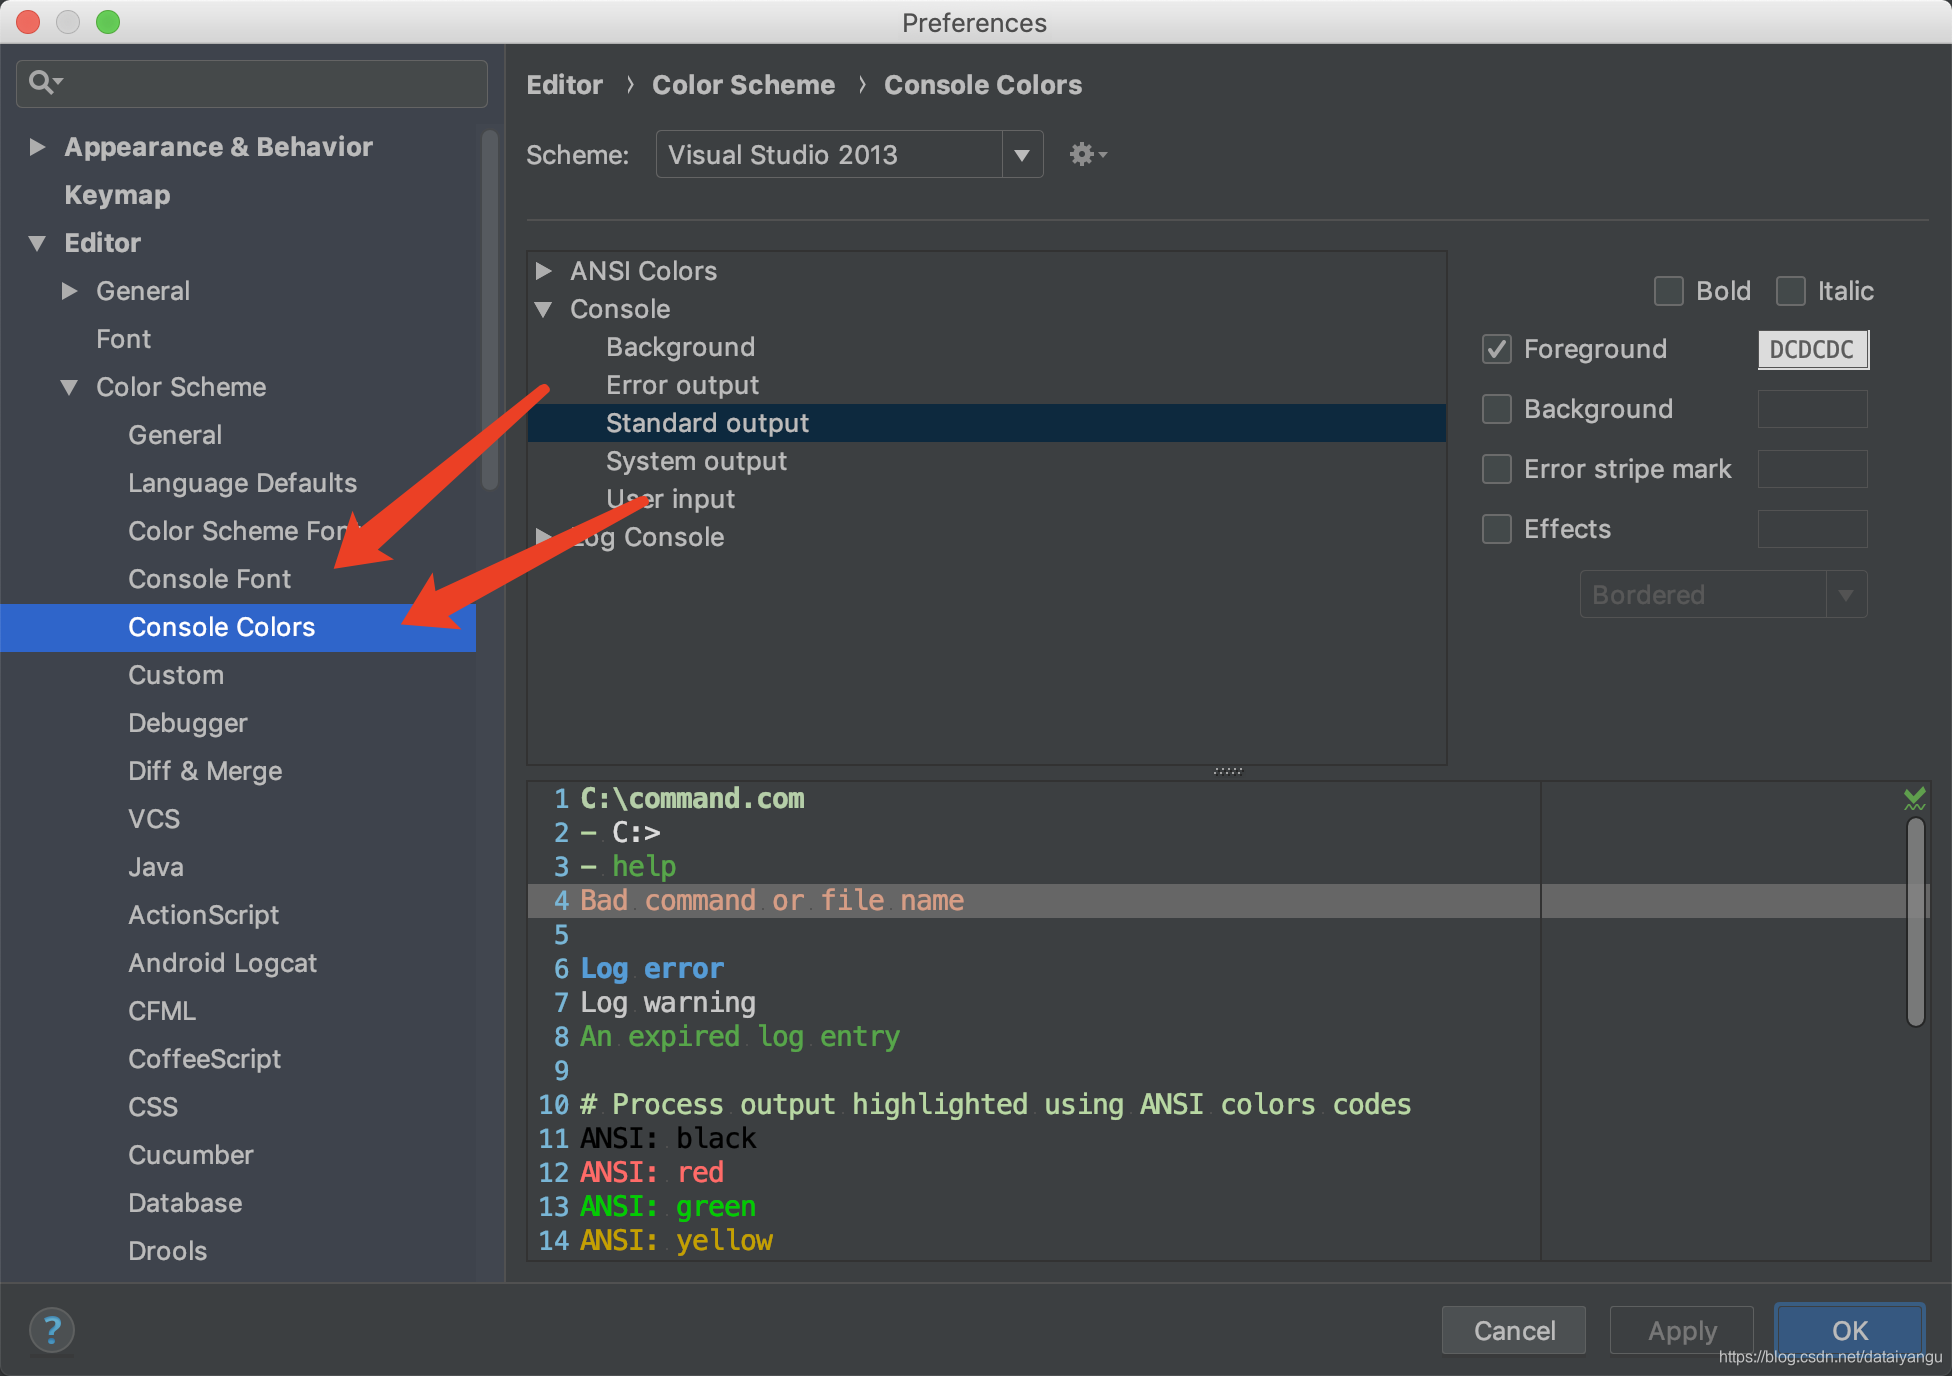Viewport: 1952px width, 1376px height.
Task: Enable the Effects checkbox
Action: (1496, 529)
